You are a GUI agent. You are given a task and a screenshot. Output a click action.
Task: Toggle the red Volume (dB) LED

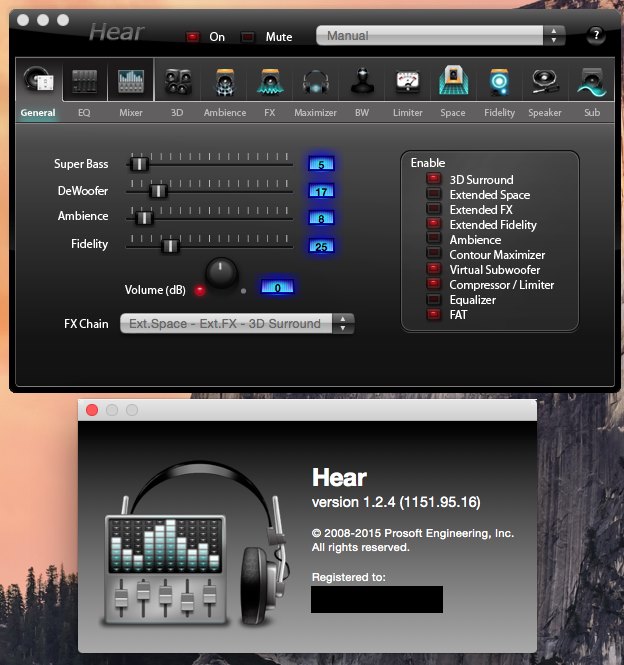[200, 291]
